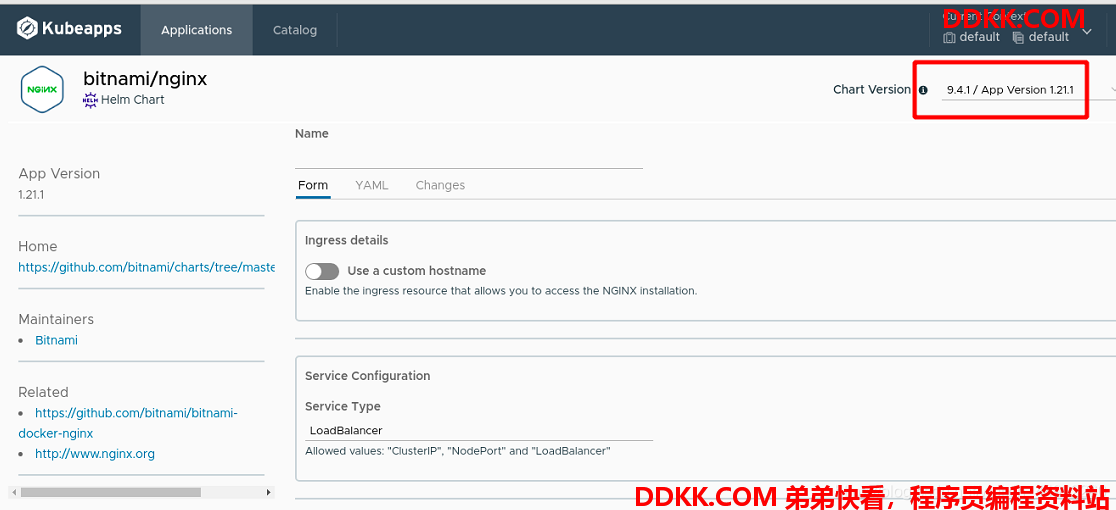Viewport: 1116px width, 510px height.
Task: Click the Related sidebar heading
Action: coord(43,393)
